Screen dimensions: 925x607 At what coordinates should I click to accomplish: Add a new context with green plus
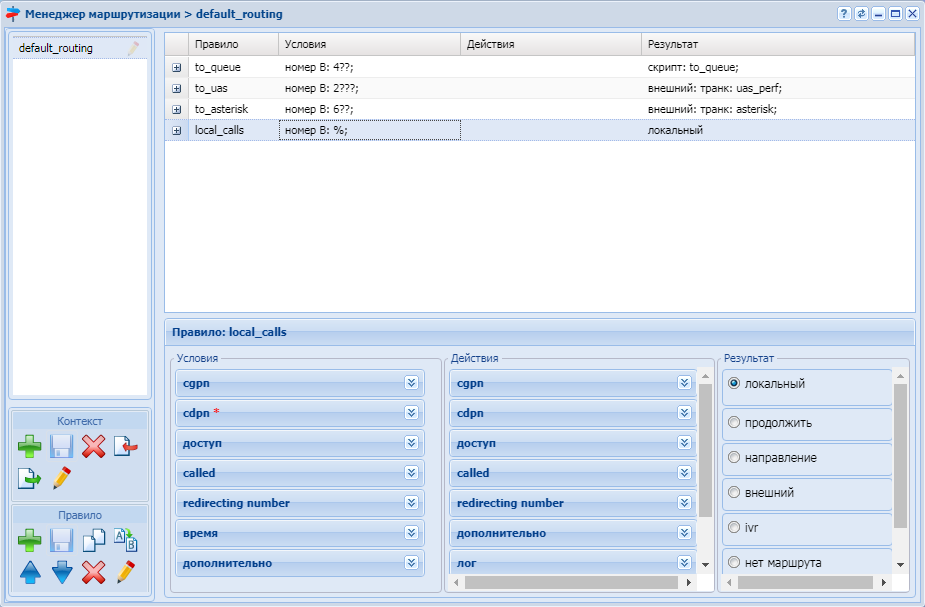tap(30, 446)
